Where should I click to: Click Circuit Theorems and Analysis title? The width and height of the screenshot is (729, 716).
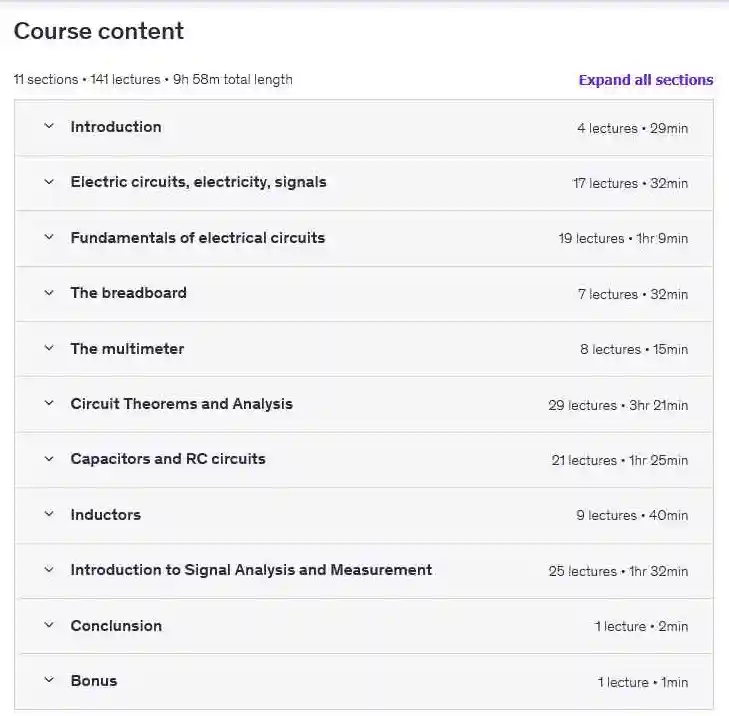[182, 404]
